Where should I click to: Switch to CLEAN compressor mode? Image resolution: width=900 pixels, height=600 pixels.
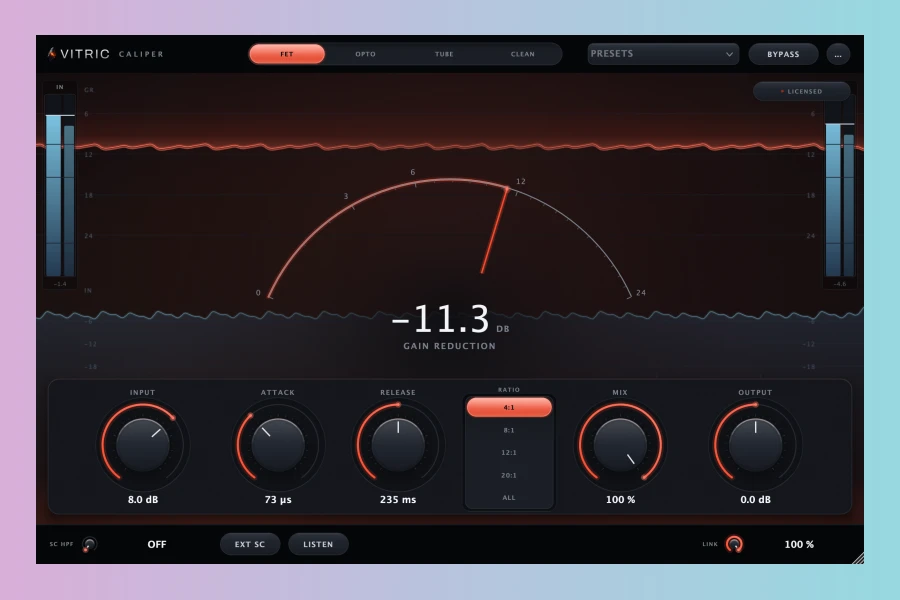(522, 54)
